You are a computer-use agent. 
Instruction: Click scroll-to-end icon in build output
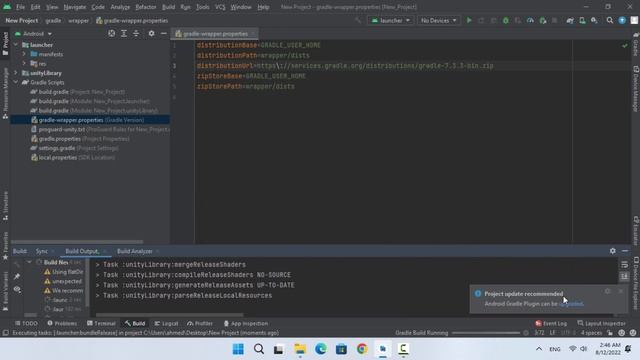(x=624, y=276)
